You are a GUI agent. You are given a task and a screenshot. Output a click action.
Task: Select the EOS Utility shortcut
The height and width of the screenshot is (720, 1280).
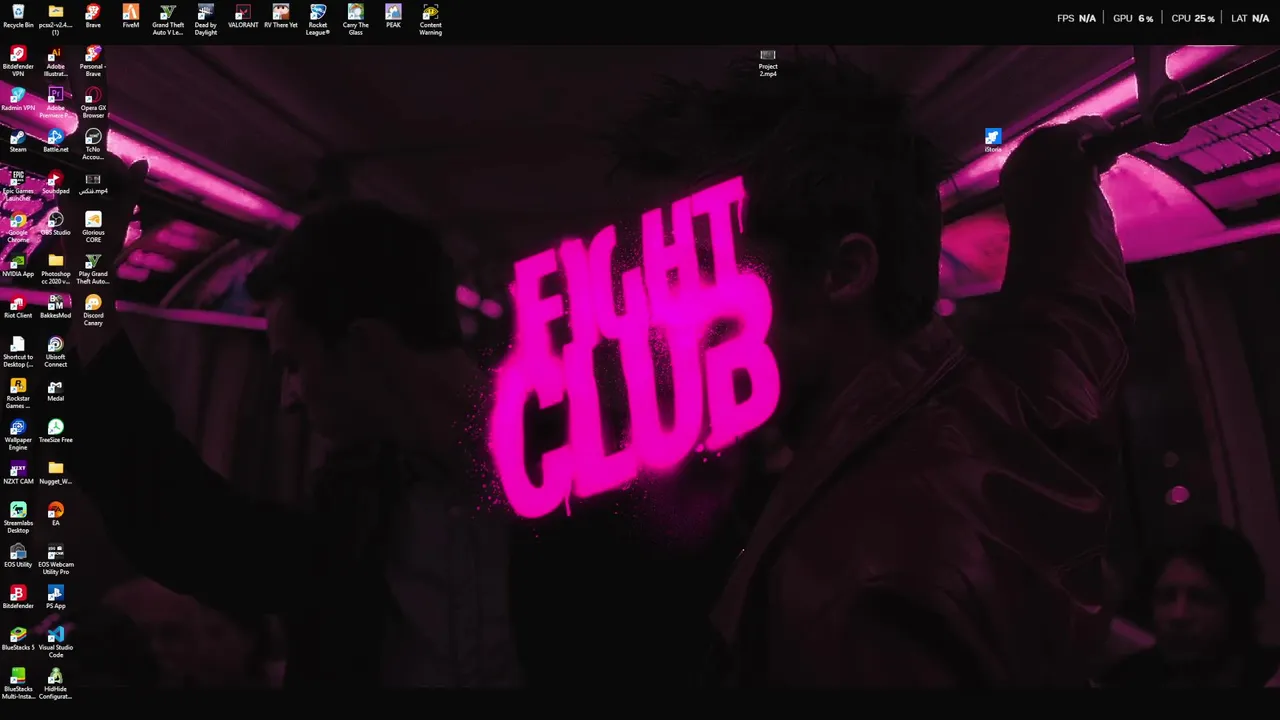coord(18,555)
